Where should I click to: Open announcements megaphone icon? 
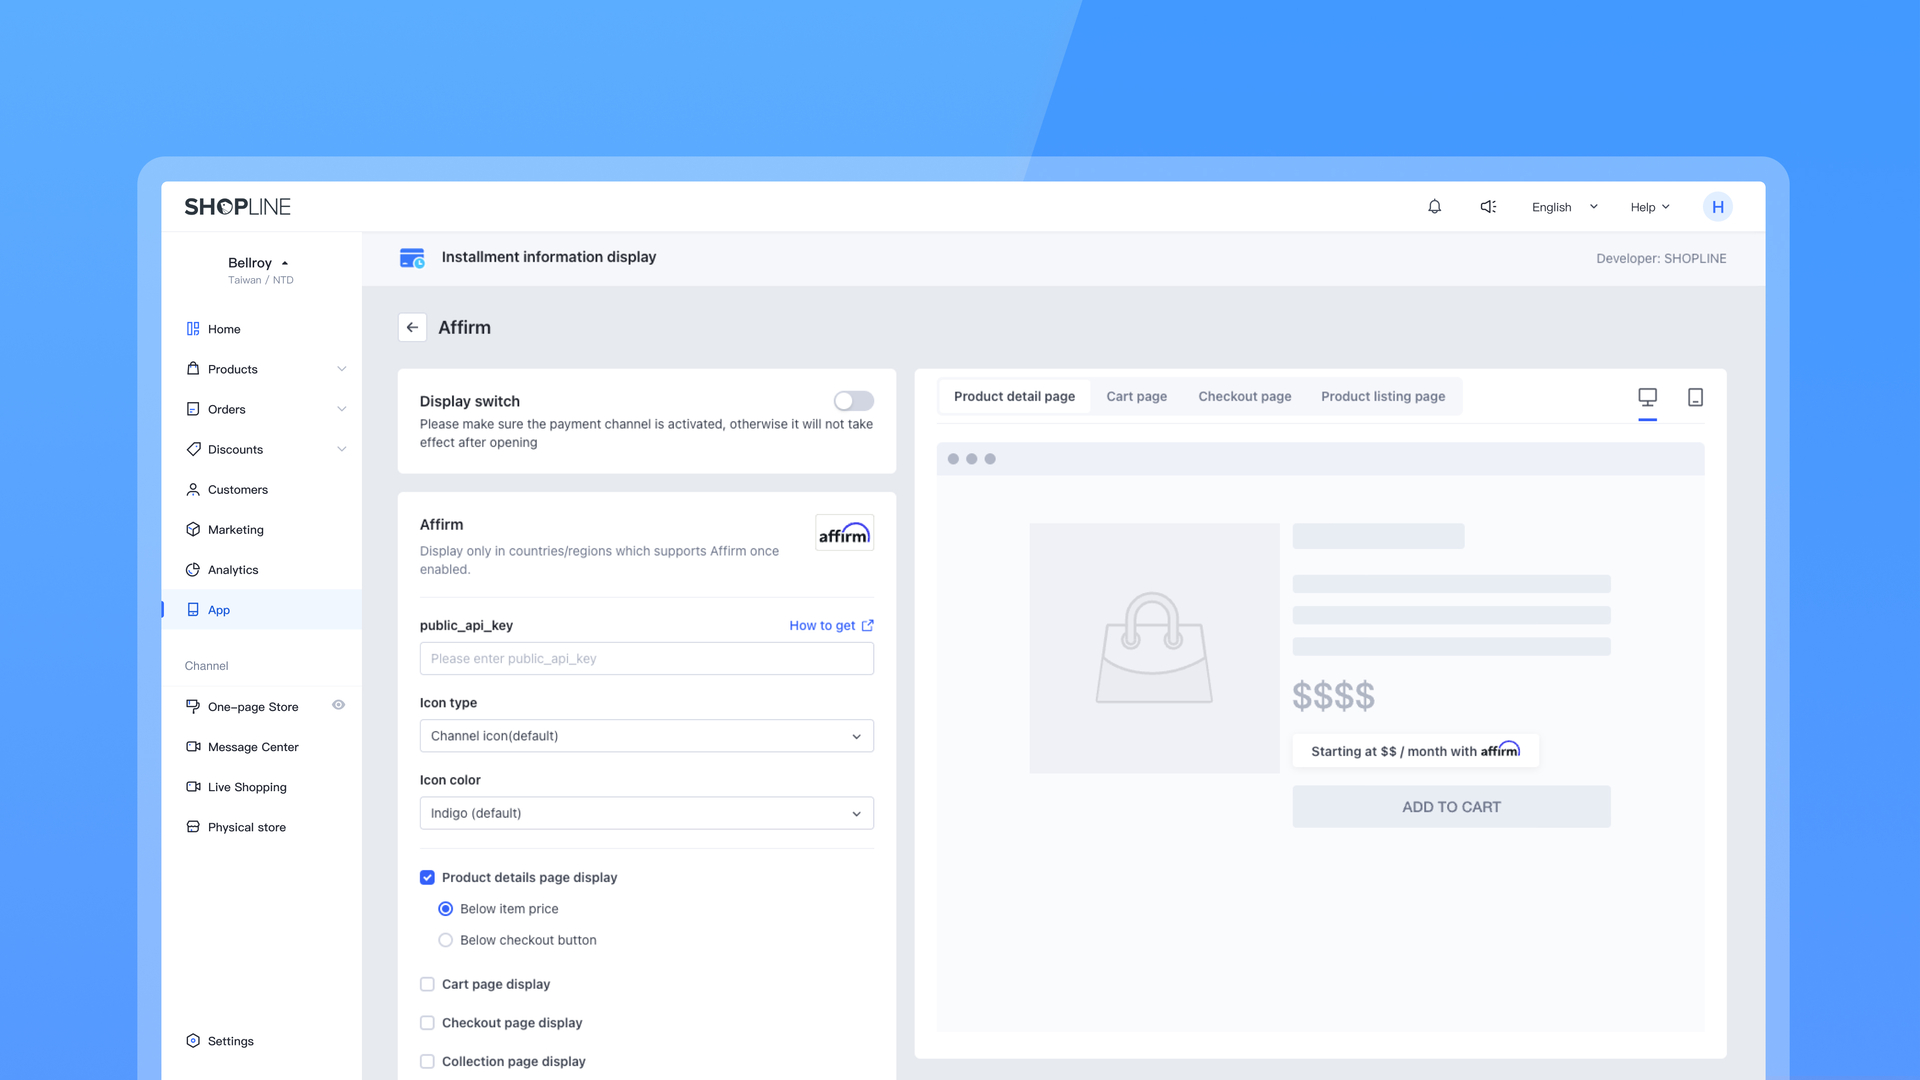click(1488, 207)
